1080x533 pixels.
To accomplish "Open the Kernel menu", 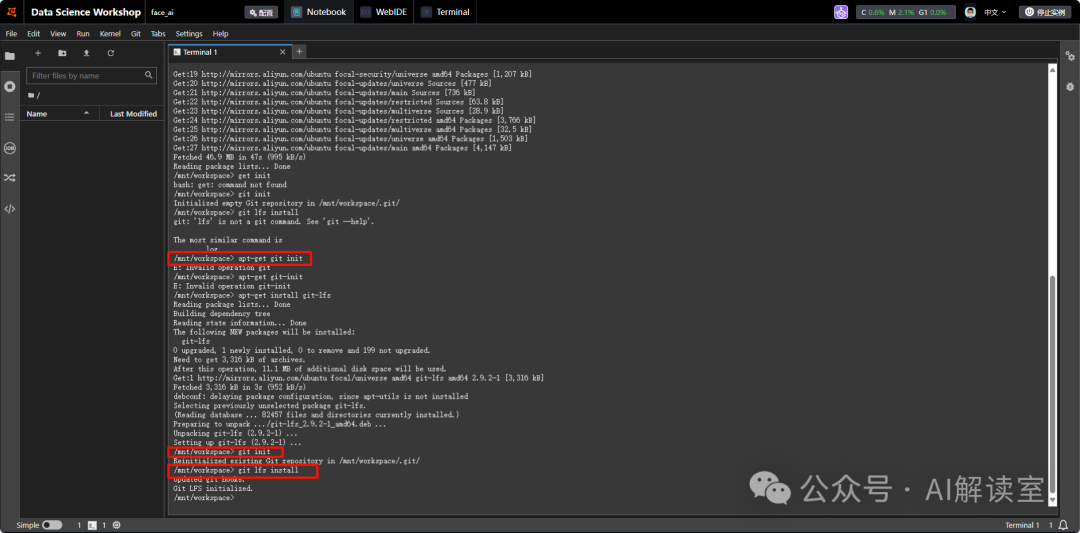I will point(110,33).
